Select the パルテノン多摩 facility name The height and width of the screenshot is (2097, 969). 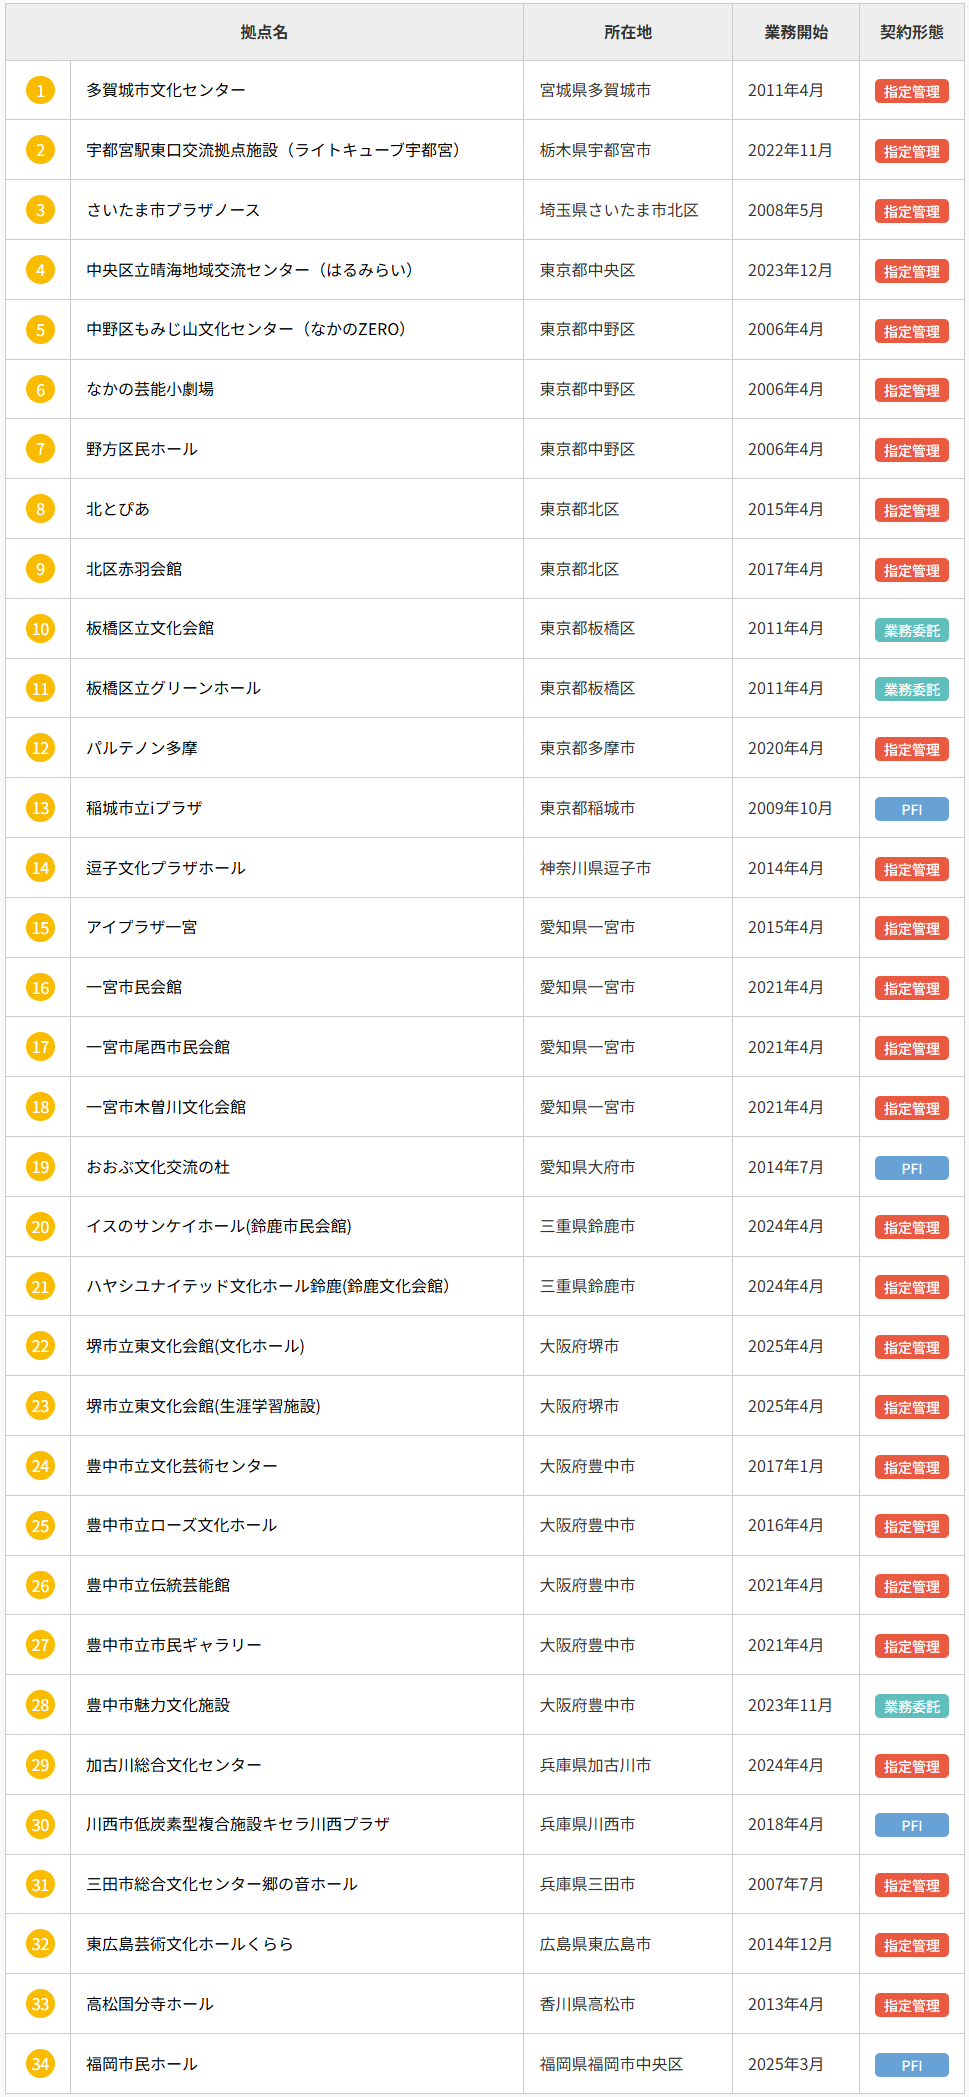142,748
